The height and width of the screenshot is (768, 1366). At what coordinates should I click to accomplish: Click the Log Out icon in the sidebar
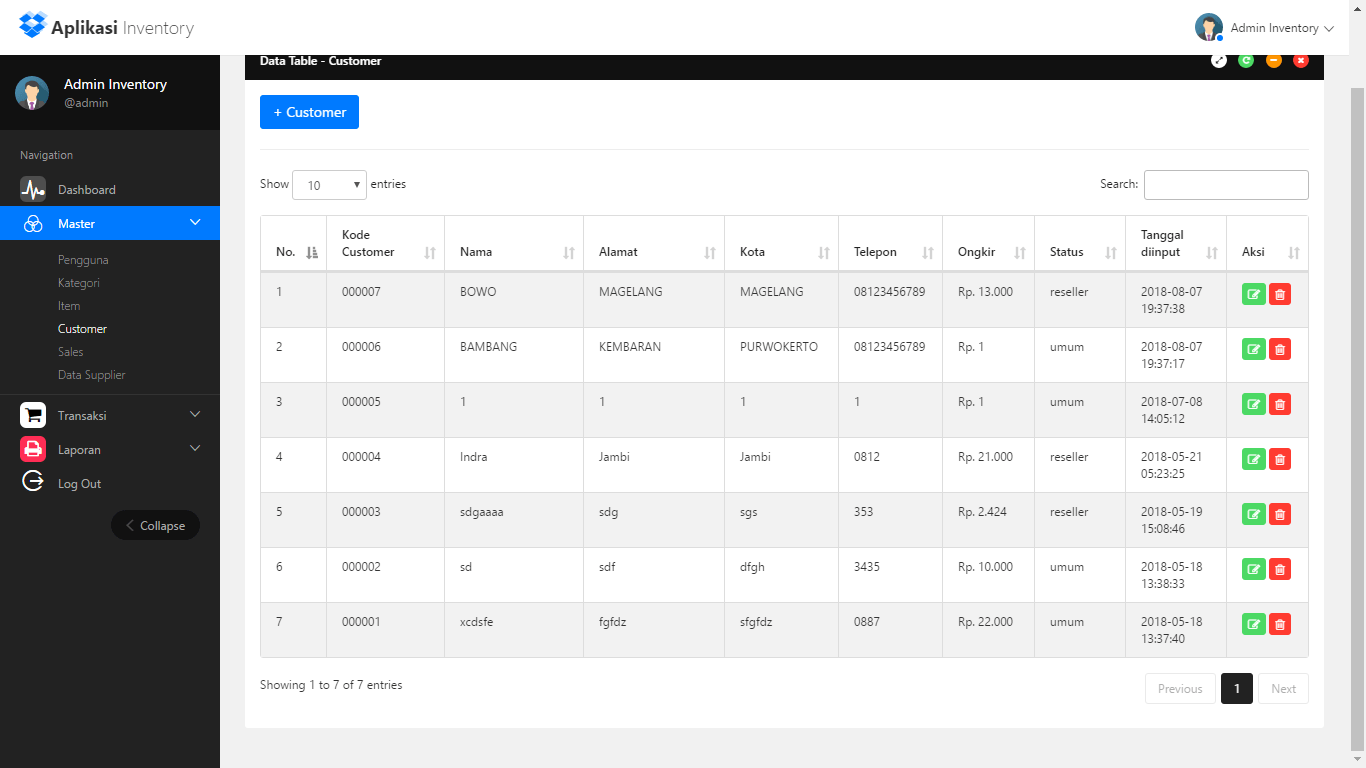[31, 482]
